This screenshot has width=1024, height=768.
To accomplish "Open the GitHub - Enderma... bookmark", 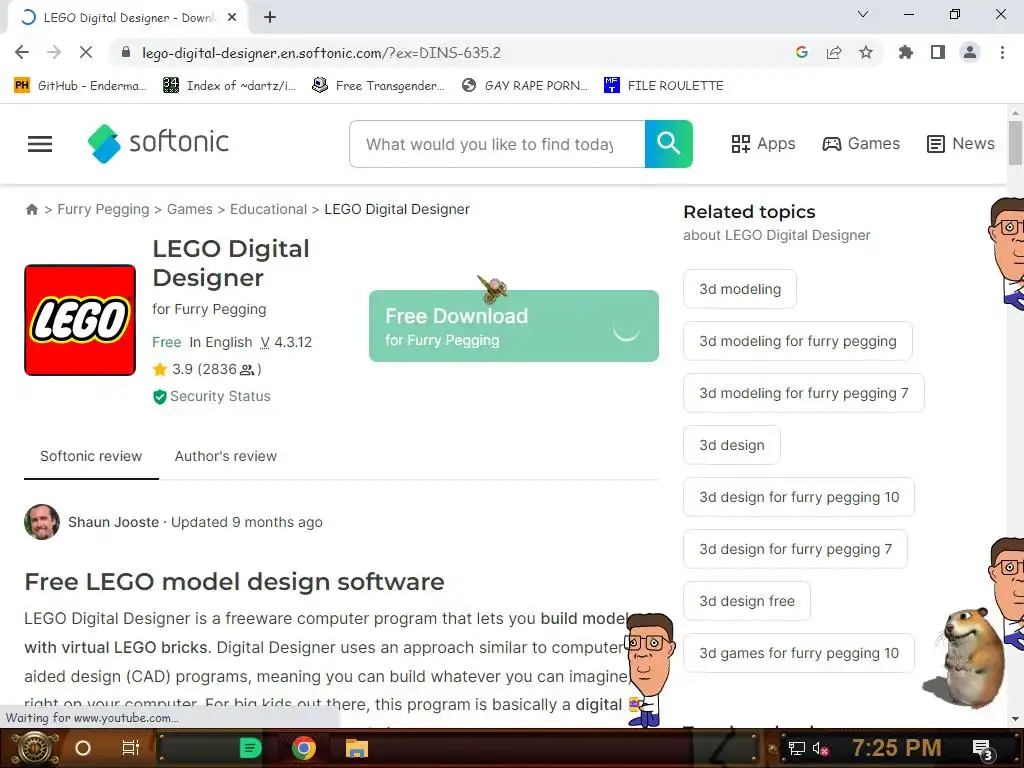I will [80, 86].
